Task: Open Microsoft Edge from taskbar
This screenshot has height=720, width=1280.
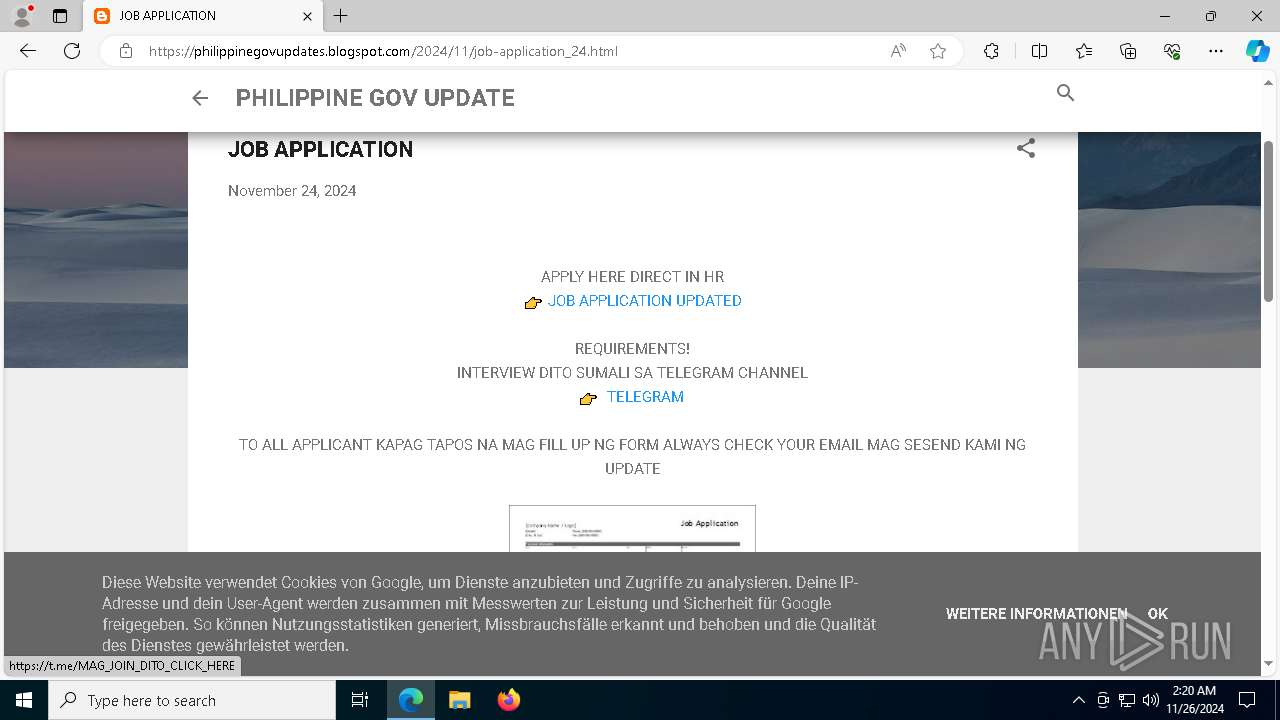Action: pos(411,700)
